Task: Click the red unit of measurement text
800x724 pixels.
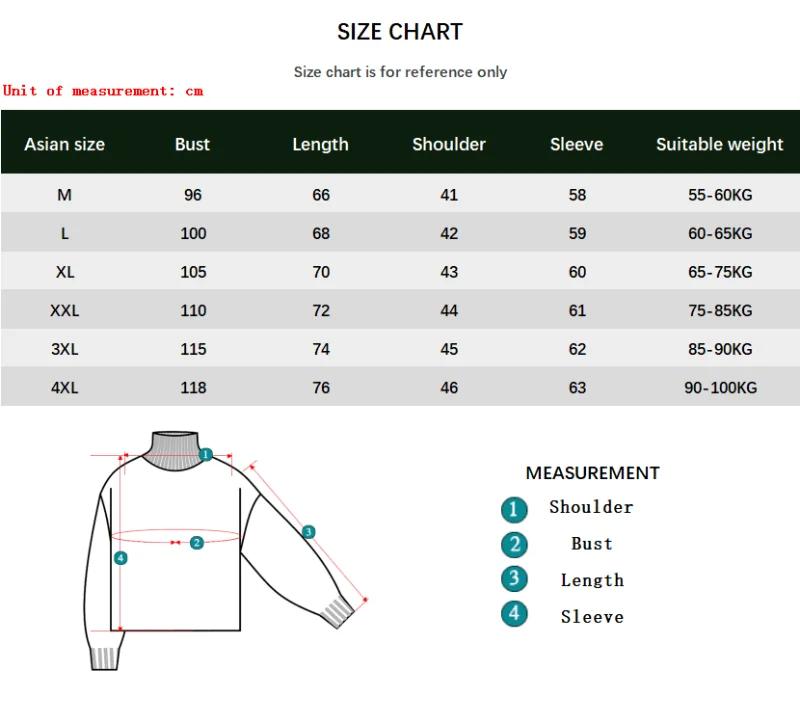Action: 103,91
